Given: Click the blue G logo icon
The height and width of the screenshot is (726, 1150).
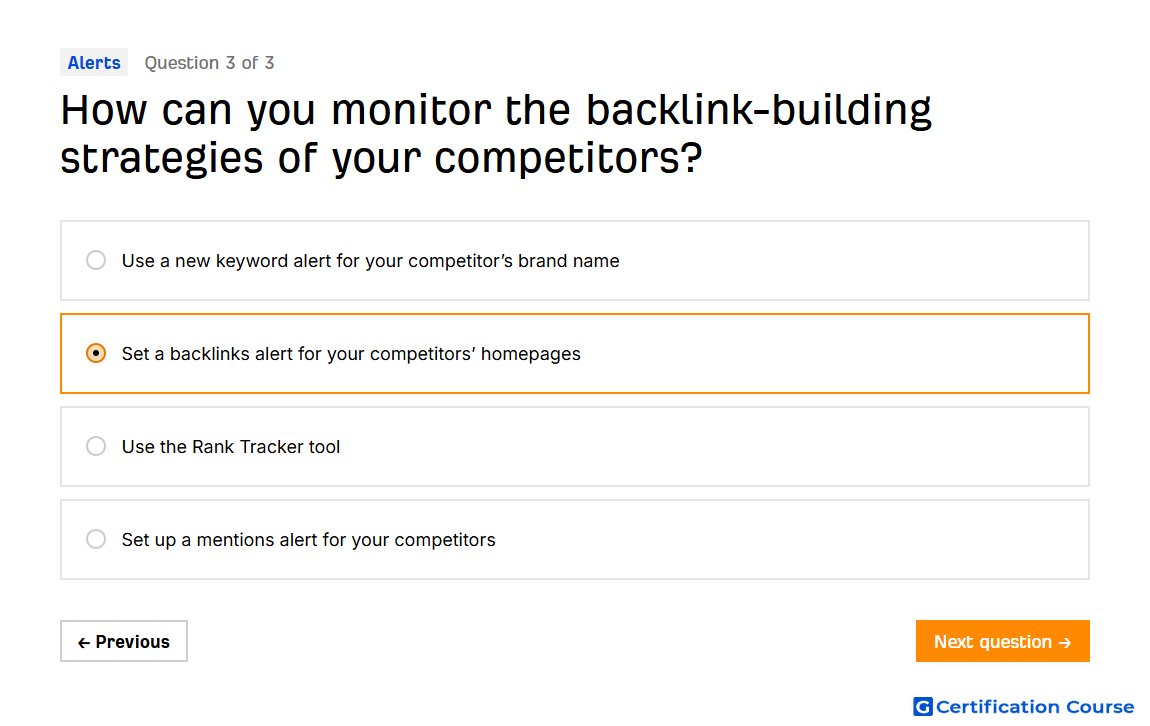Looking at the screenshot, I should 923,706.
